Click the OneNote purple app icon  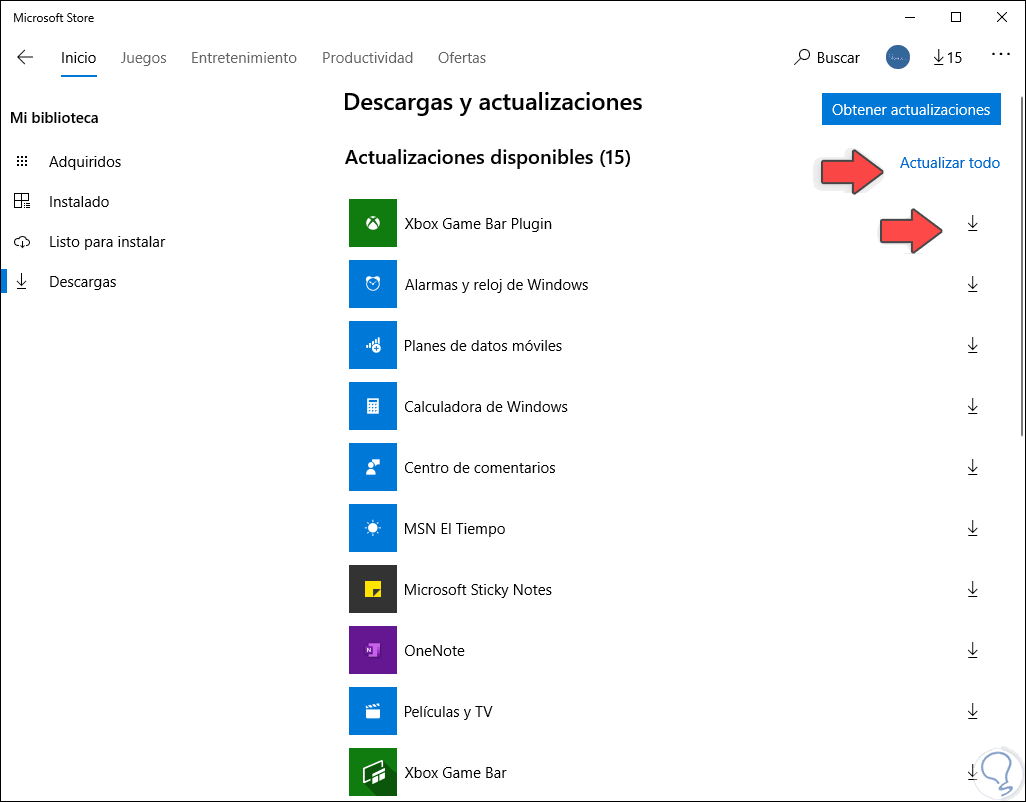click(x=372, y=650)
